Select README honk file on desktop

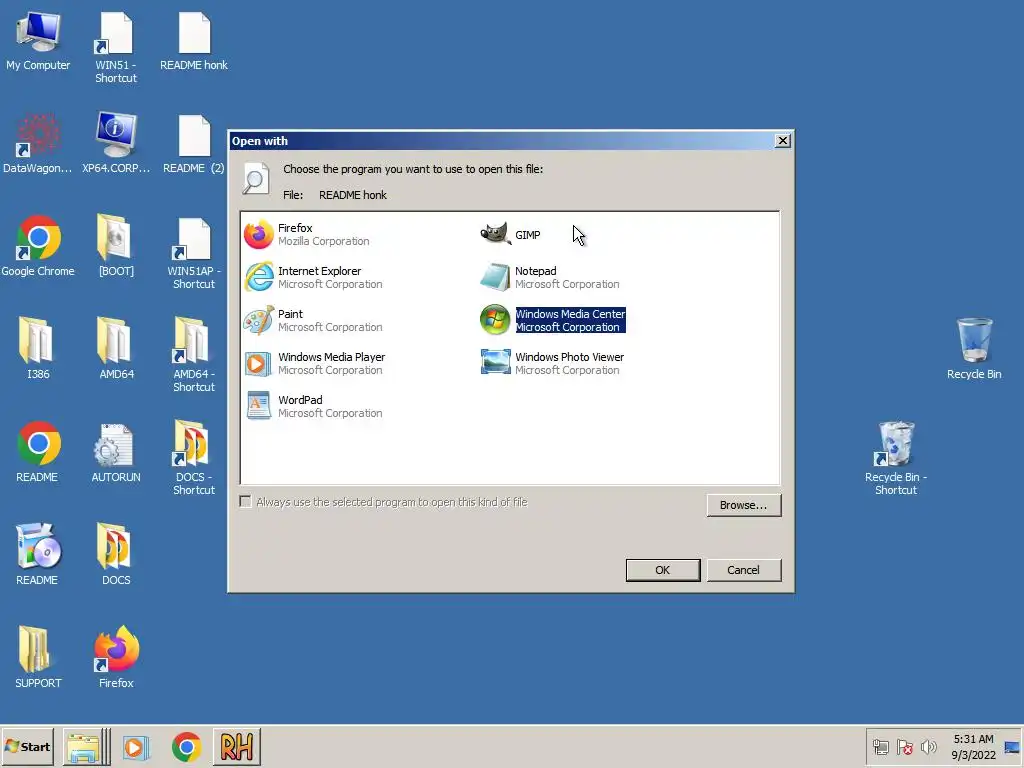pos(194,42)
